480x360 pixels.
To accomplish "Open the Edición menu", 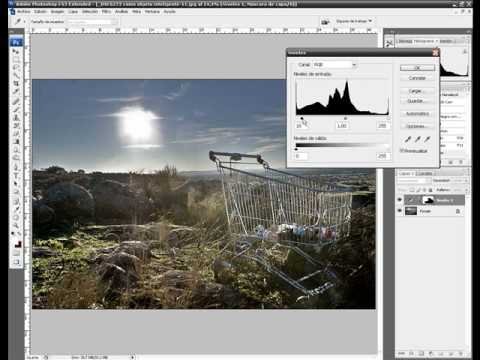I will (40, 12).
